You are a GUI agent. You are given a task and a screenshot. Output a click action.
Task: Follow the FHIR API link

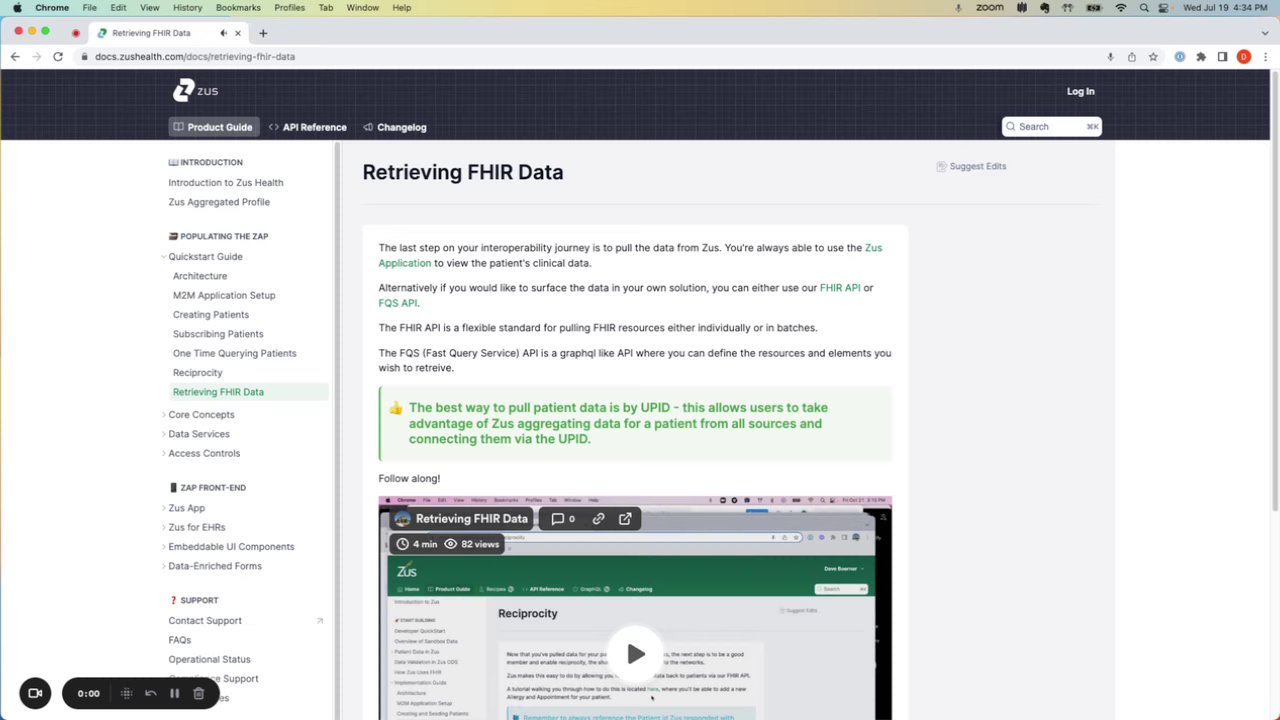(x=840, y=288)
